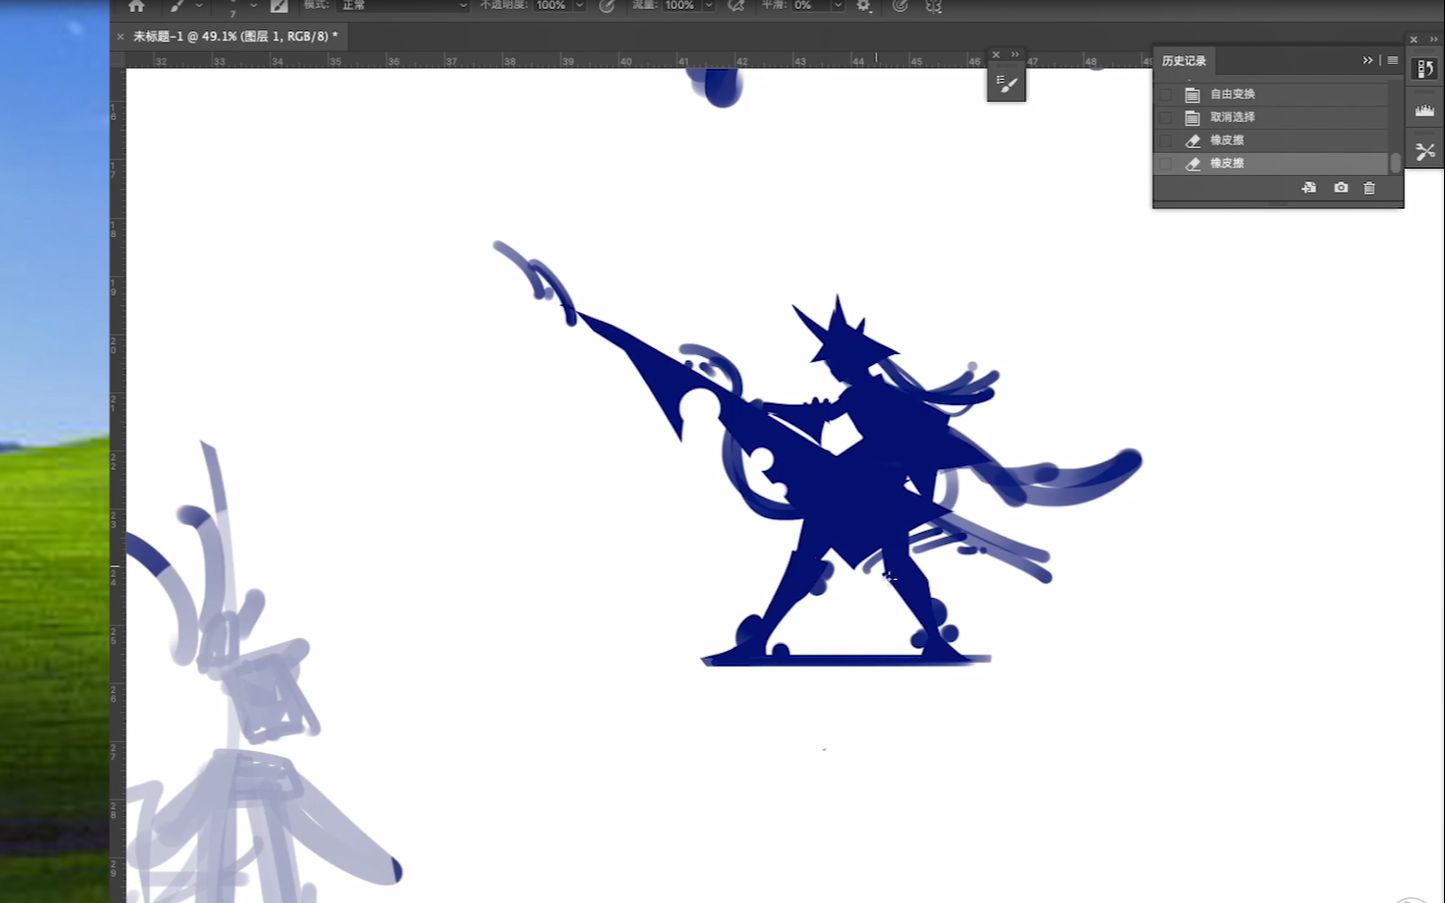
Task: Click the flow 100% input field
Action: point(680,6)
